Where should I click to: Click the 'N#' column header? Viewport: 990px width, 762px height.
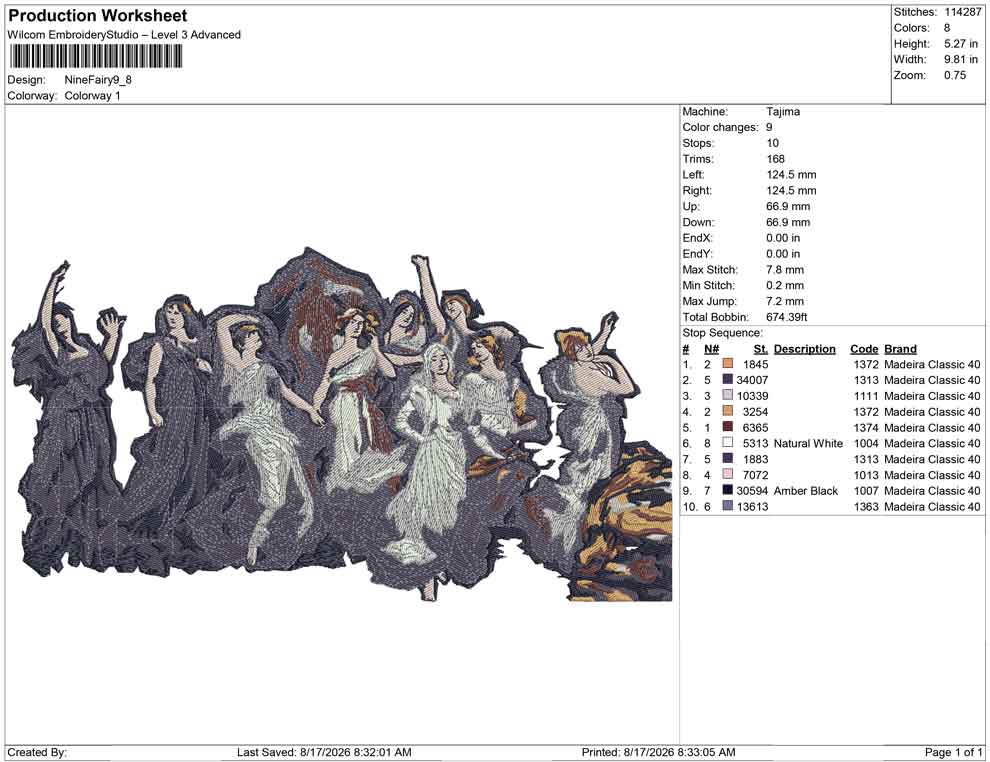[712, 349]
